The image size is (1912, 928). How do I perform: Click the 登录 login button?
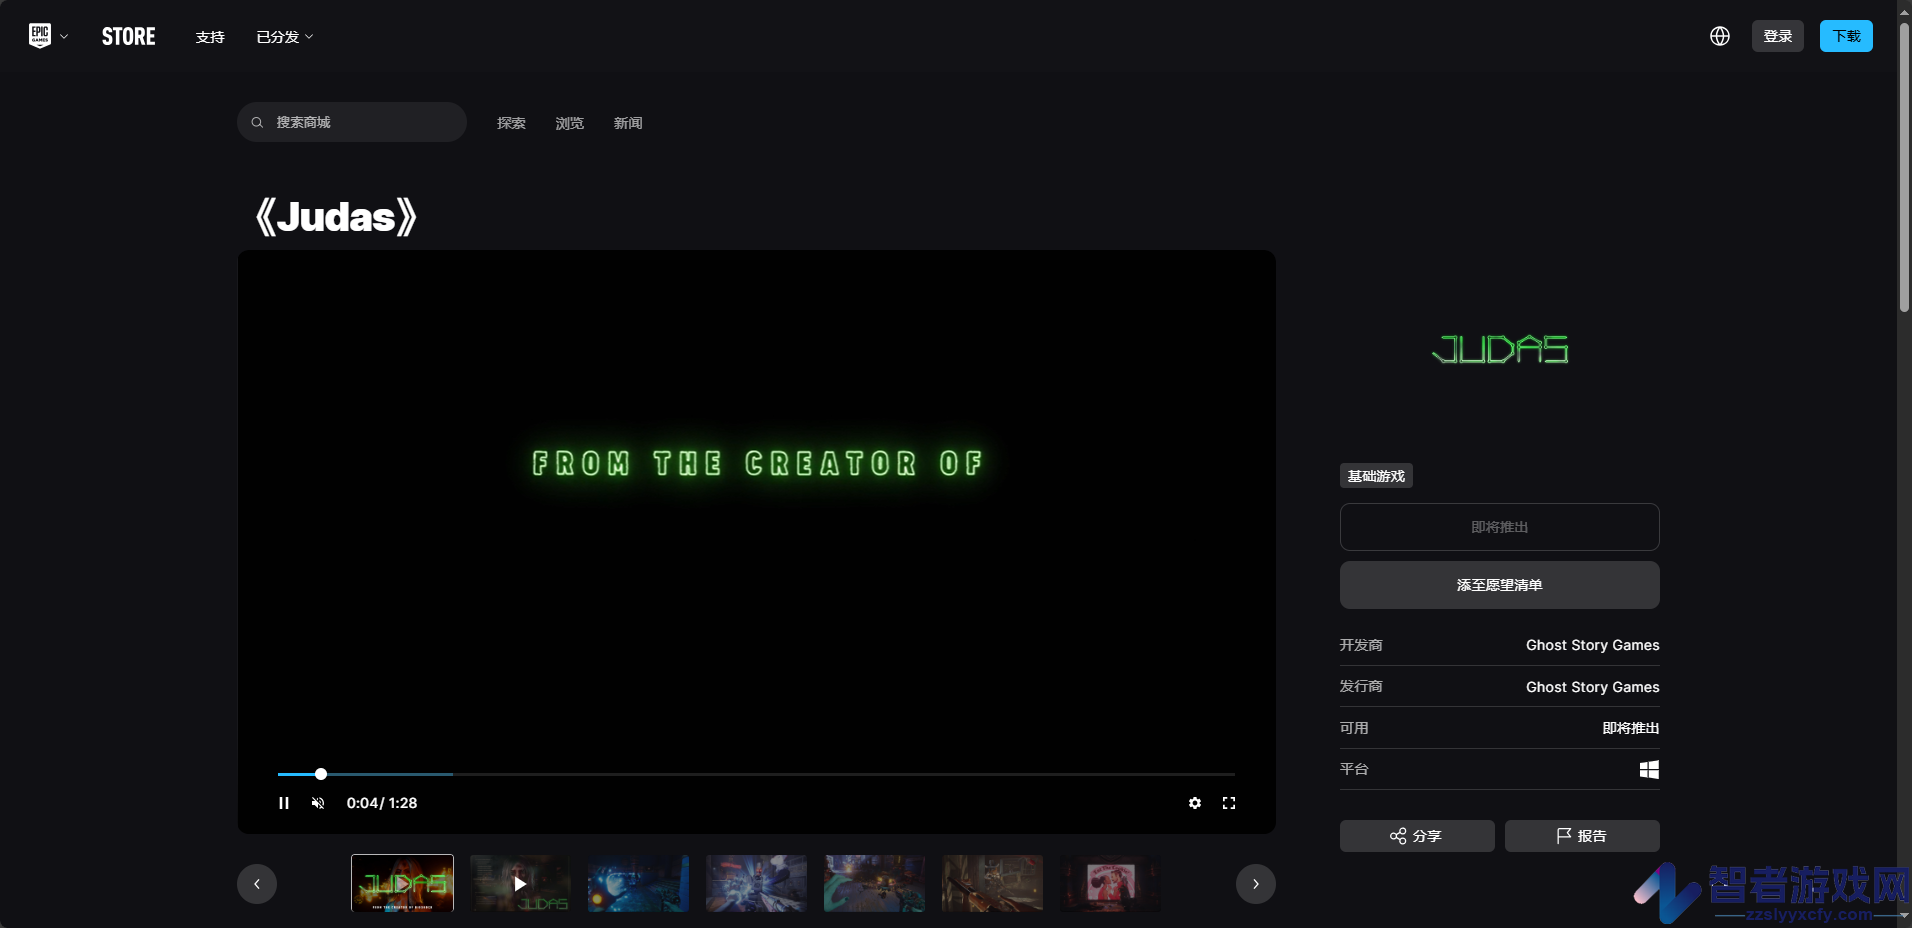click(1777, 36)
